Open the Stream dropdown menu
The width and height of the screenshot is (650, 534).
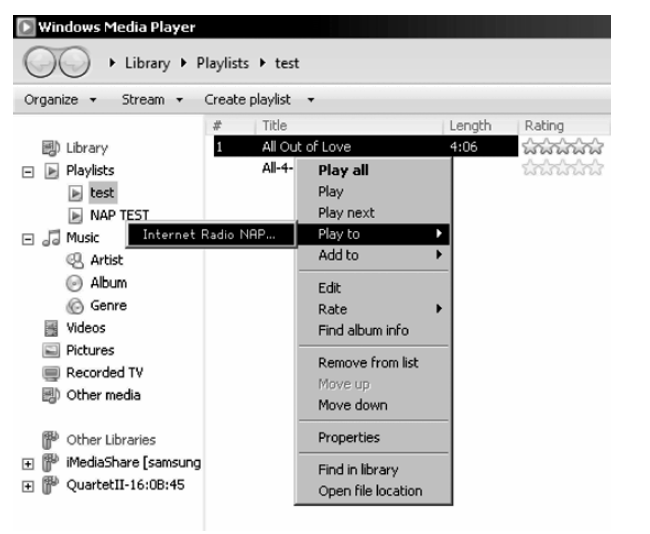[x=152, y=100]
